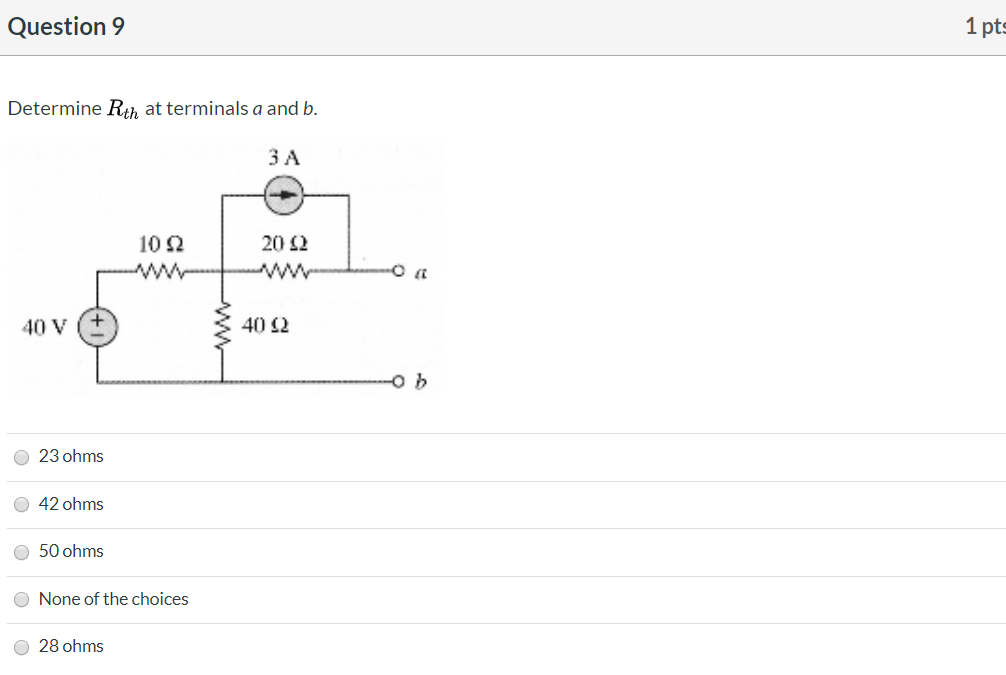Screen dimensions: 1006x675
Task: Click the Question 9 header
Action: point(66,26)
